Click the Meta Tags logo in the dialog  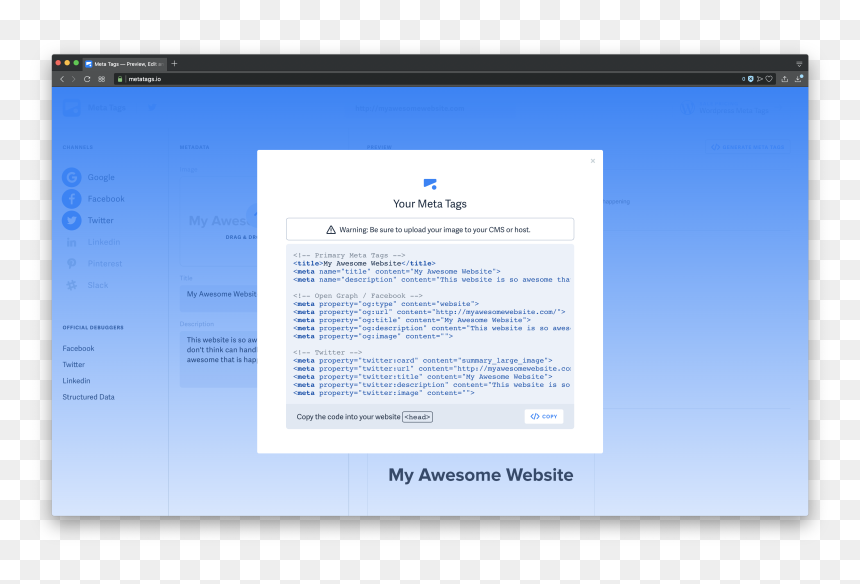[x=430, y=184]
